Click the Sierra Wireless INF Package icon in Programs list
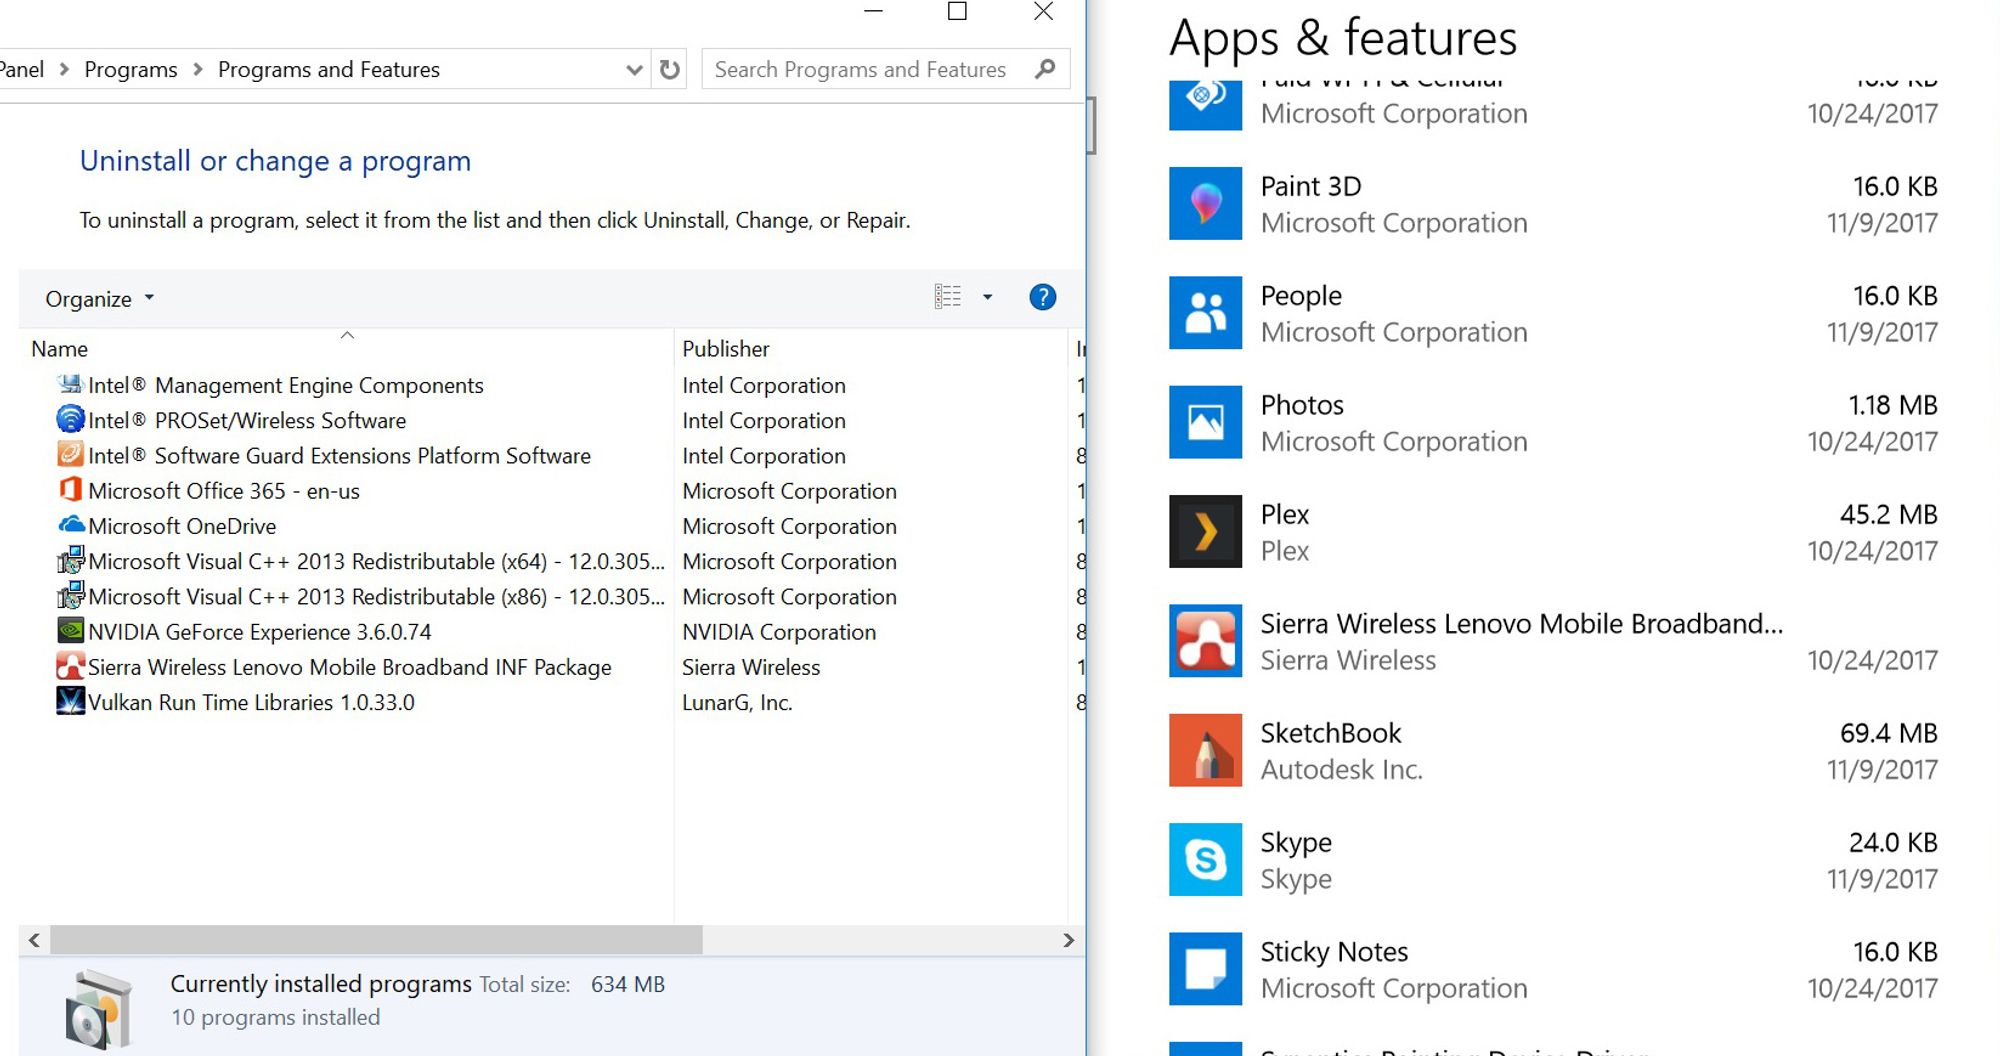Screen dimensions: 2000x1056 coord(70,666)
